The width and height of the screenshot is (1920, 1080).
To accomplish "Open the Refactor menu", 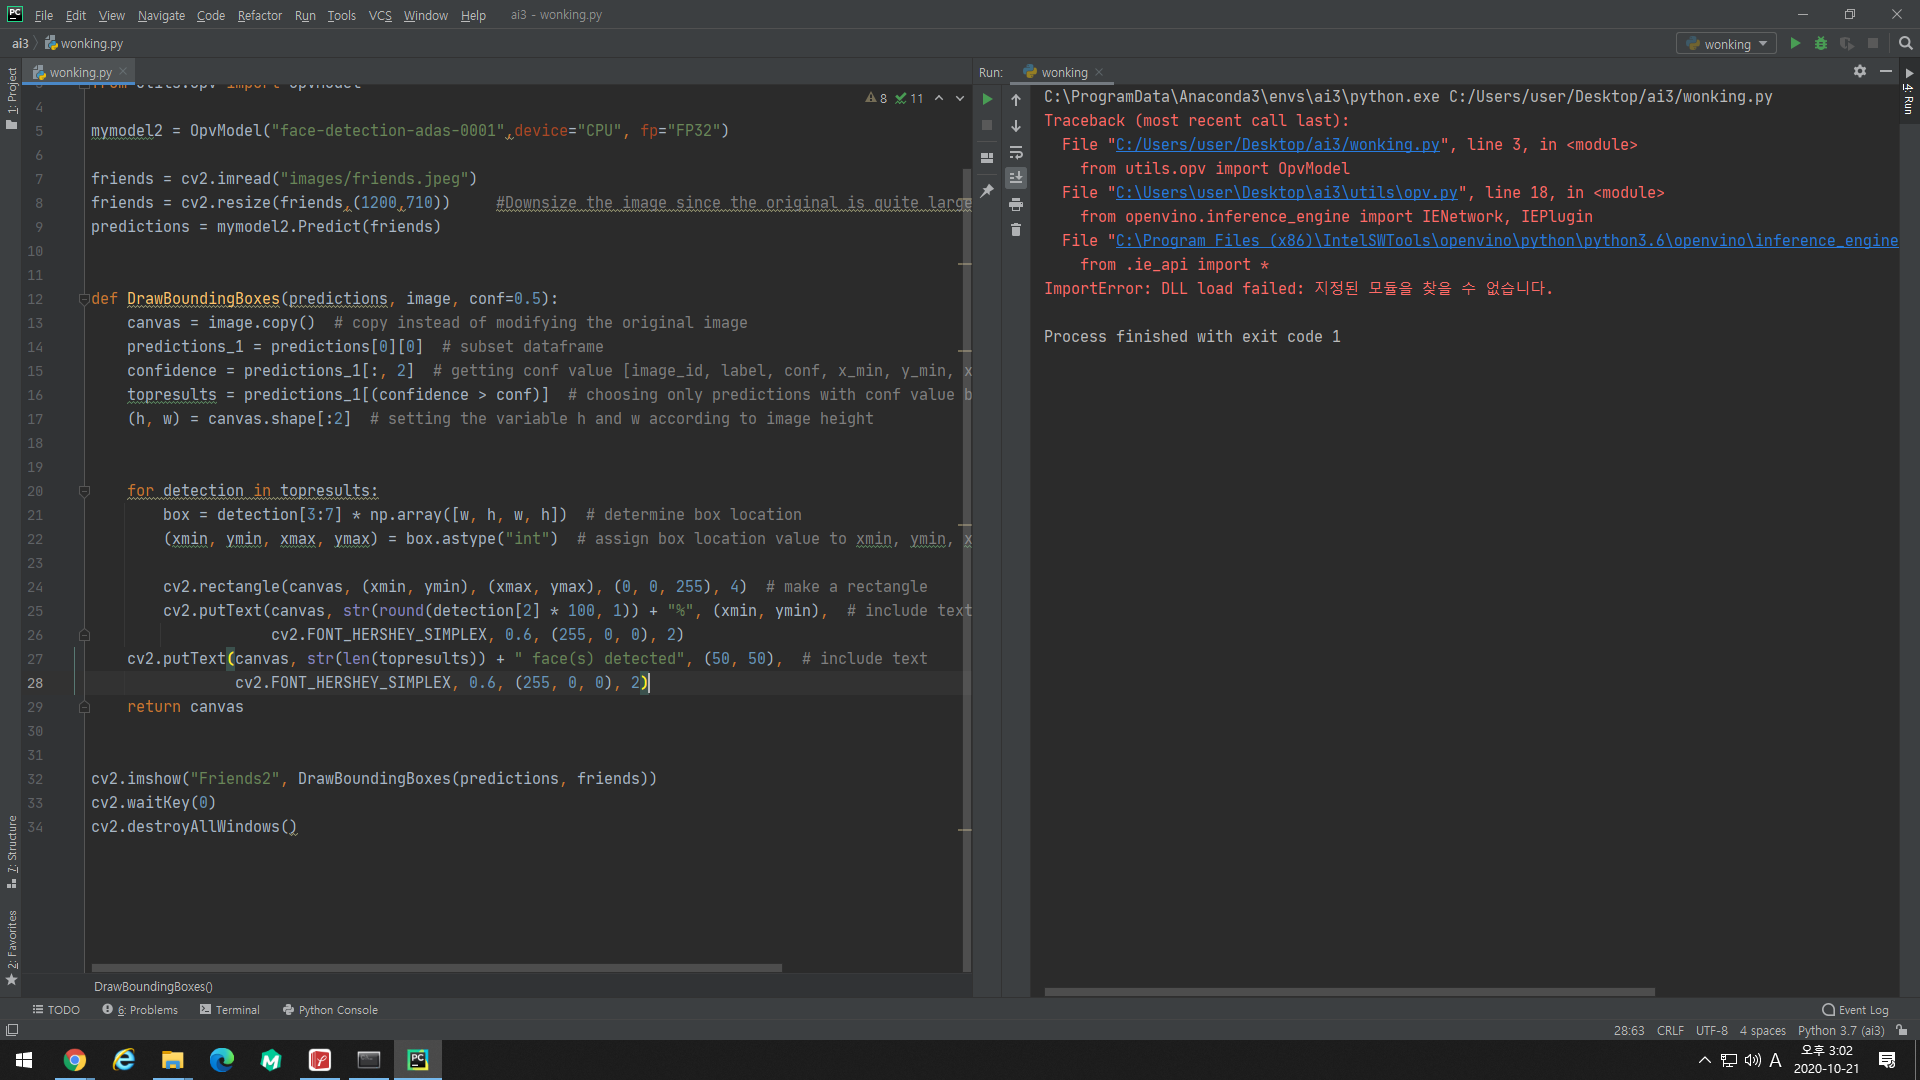I will point(259,15).
